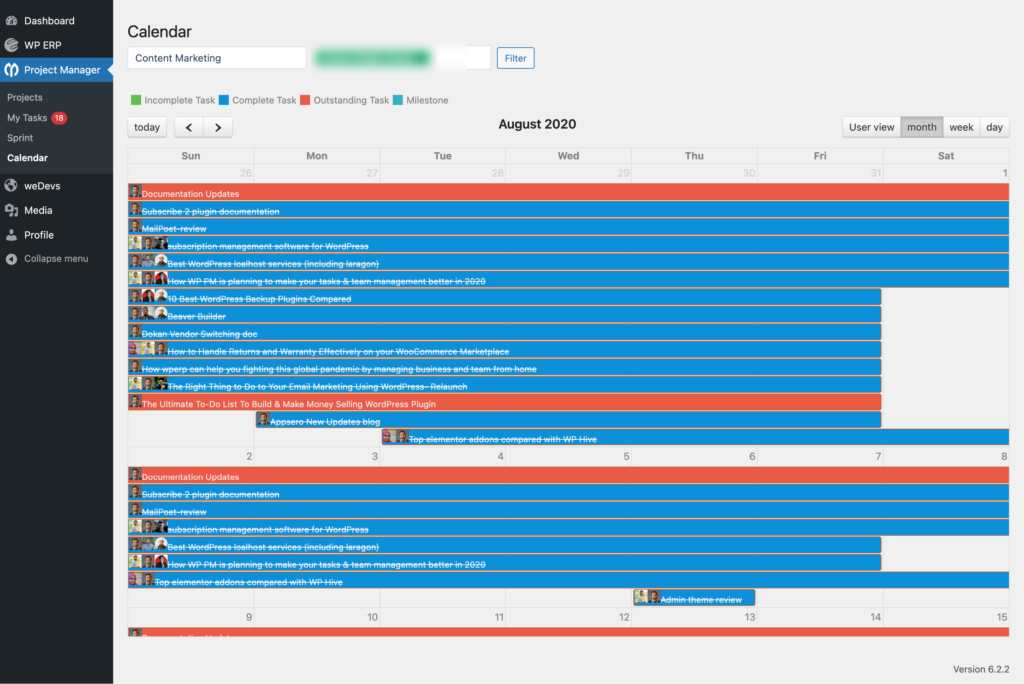Open How WP PM is planning task, second week

tap(505, 564)
